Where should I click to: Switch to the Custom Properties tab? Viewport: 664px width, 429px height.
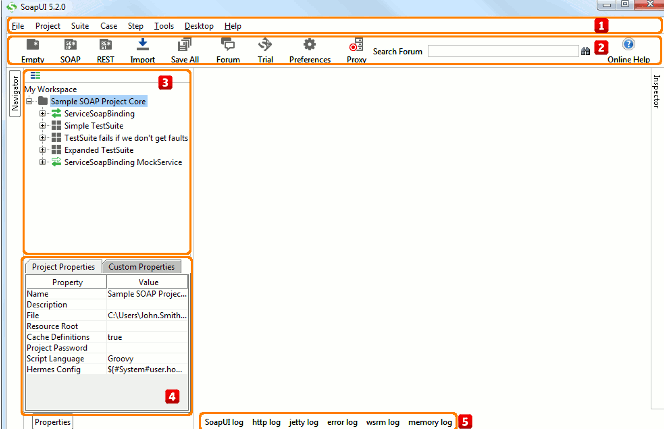coord(142,266)
